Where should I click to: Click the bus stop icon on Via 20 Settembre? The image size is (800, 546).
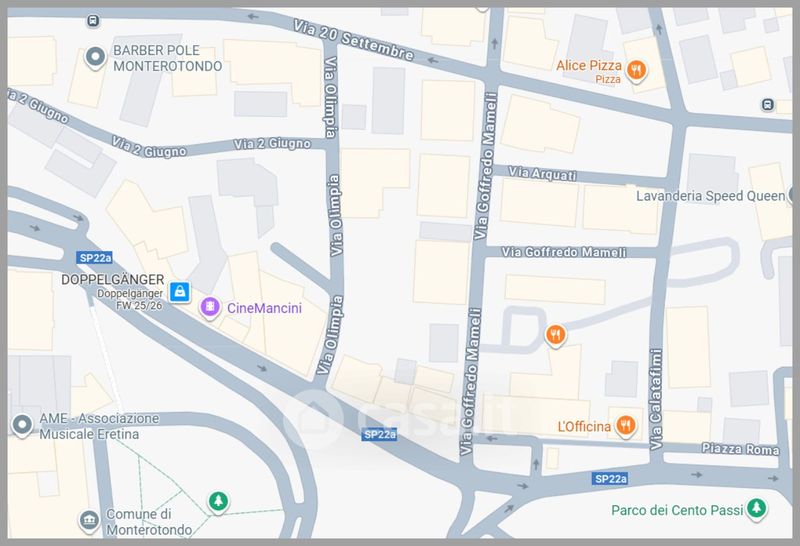pos(93,21)
